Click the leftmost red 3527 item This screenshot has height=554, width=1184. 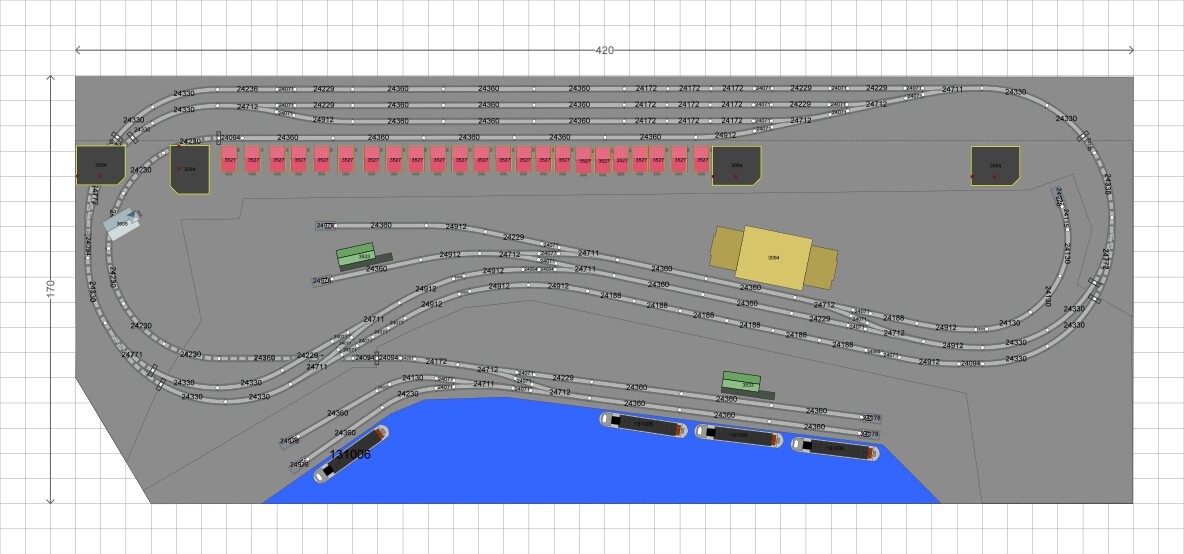229,160
